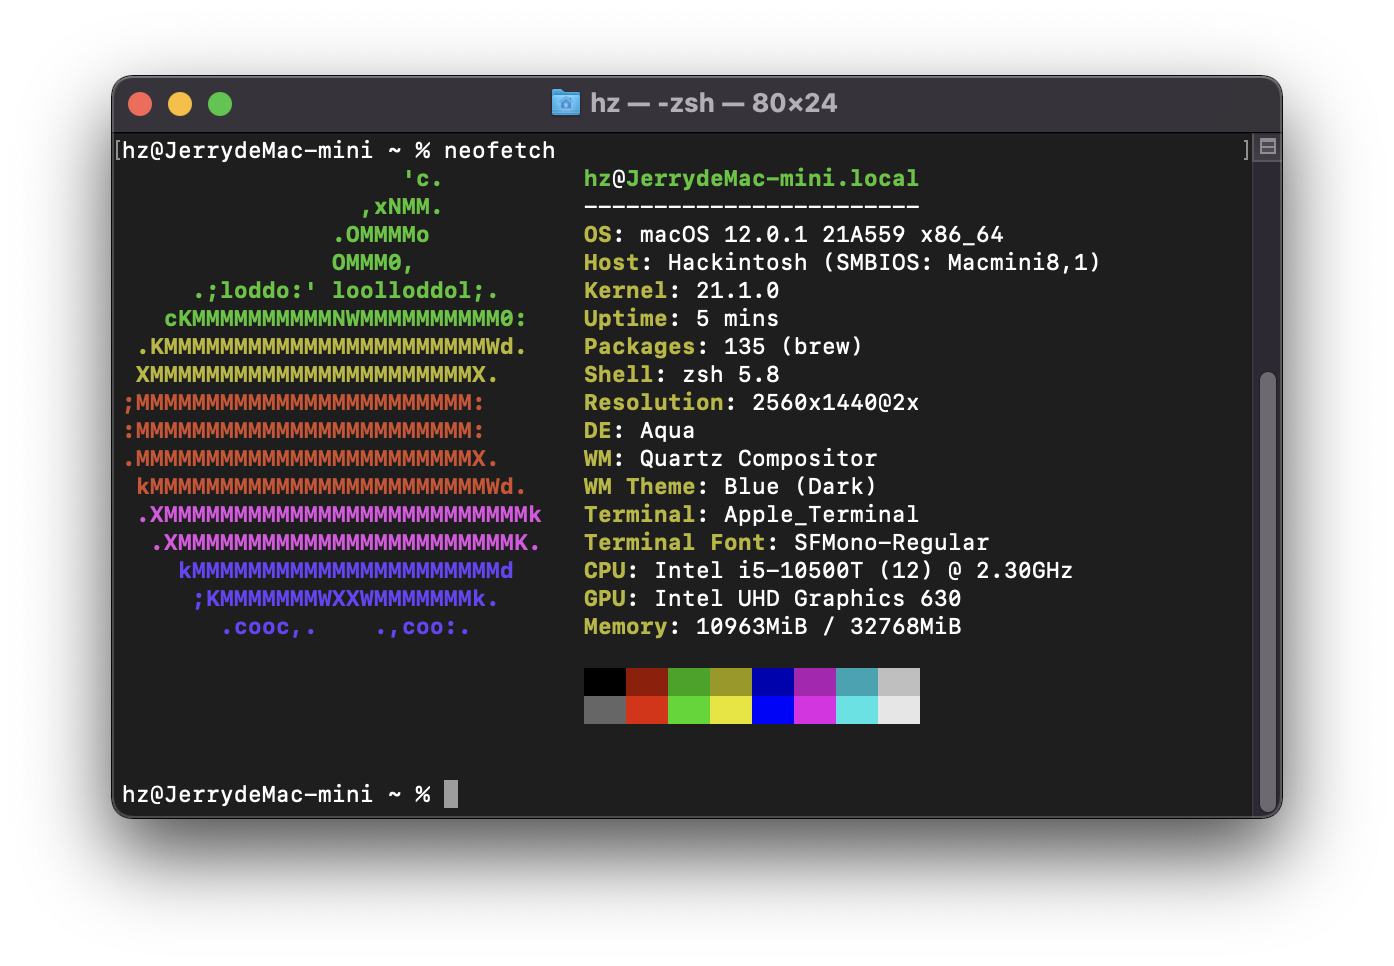This screenshot has height=966, width=1394.
Task: Click the vertical scrollbar thumb
Action: 1268,594
